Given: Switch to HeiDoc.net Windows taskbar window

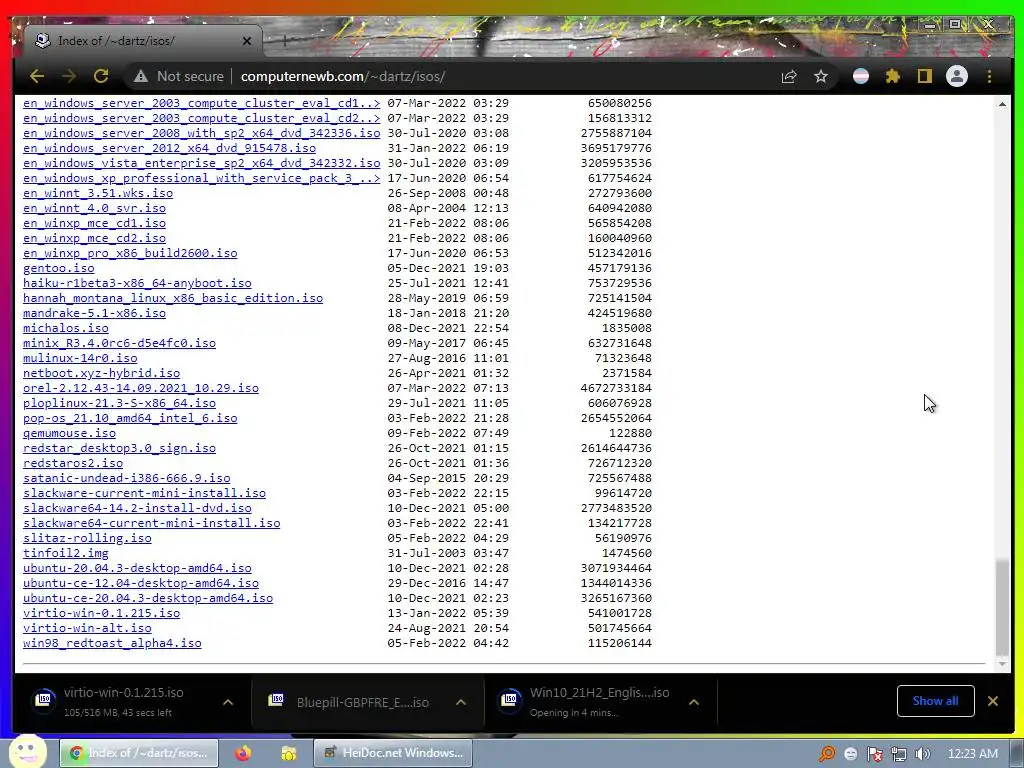Looking at the screenshot, I should coord(392,753).
